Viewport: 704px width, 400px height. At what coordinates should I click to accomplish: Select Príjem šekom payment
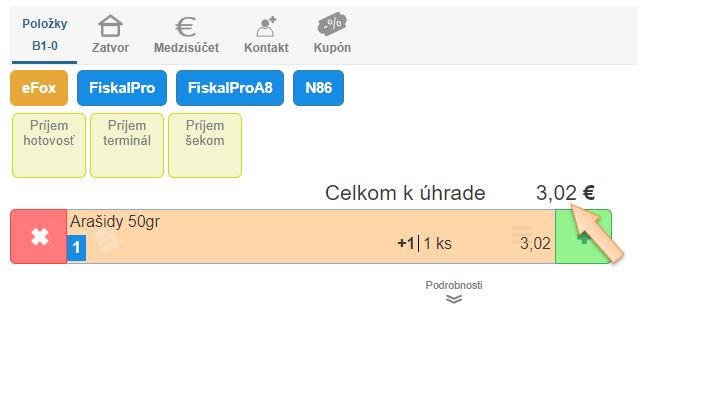coord(205,145)
